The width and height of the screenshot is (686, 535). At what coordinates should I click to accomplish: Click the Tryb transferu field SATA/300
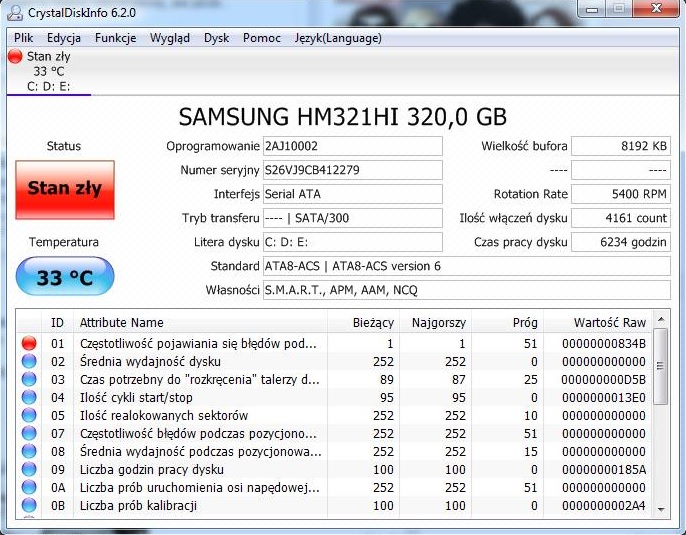(x=353, y=218)
